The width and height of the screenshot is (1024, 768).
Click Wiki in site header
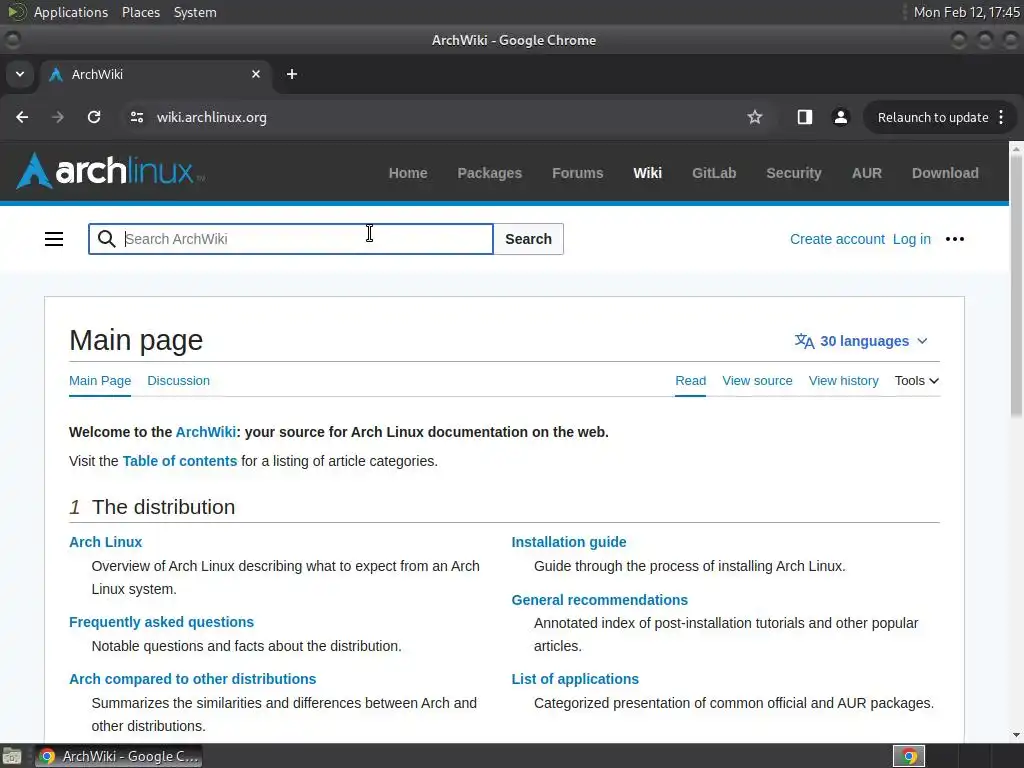pos(647,173)
